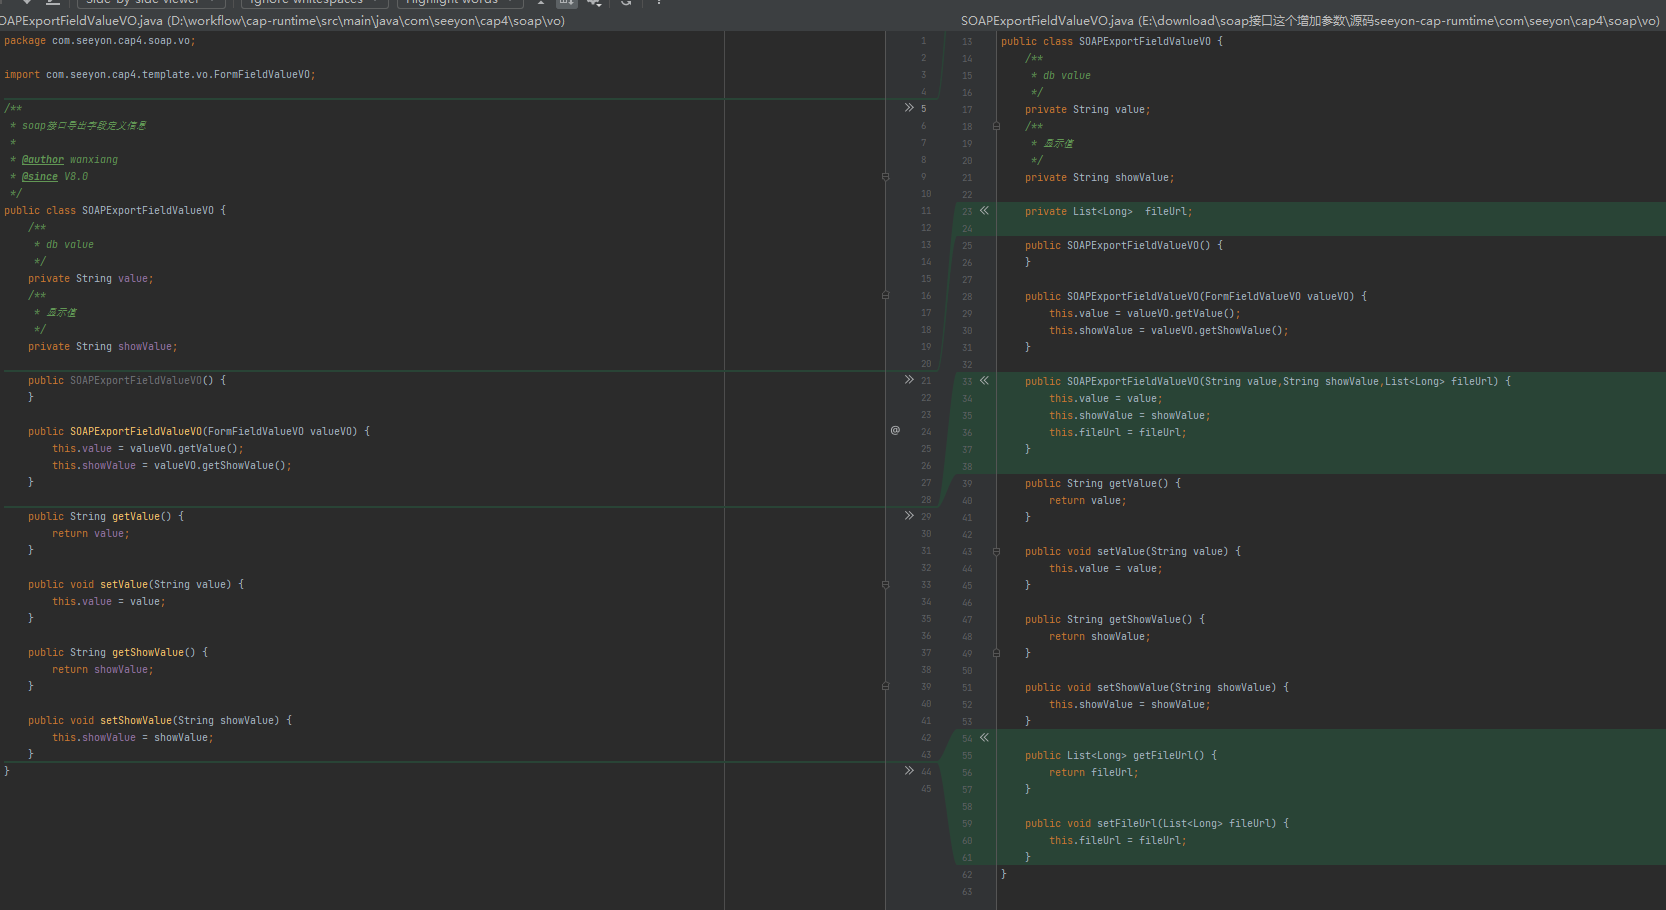
Task: Collapse the class Javadoc fold marker at left line 9
Action: pos(886,177)
